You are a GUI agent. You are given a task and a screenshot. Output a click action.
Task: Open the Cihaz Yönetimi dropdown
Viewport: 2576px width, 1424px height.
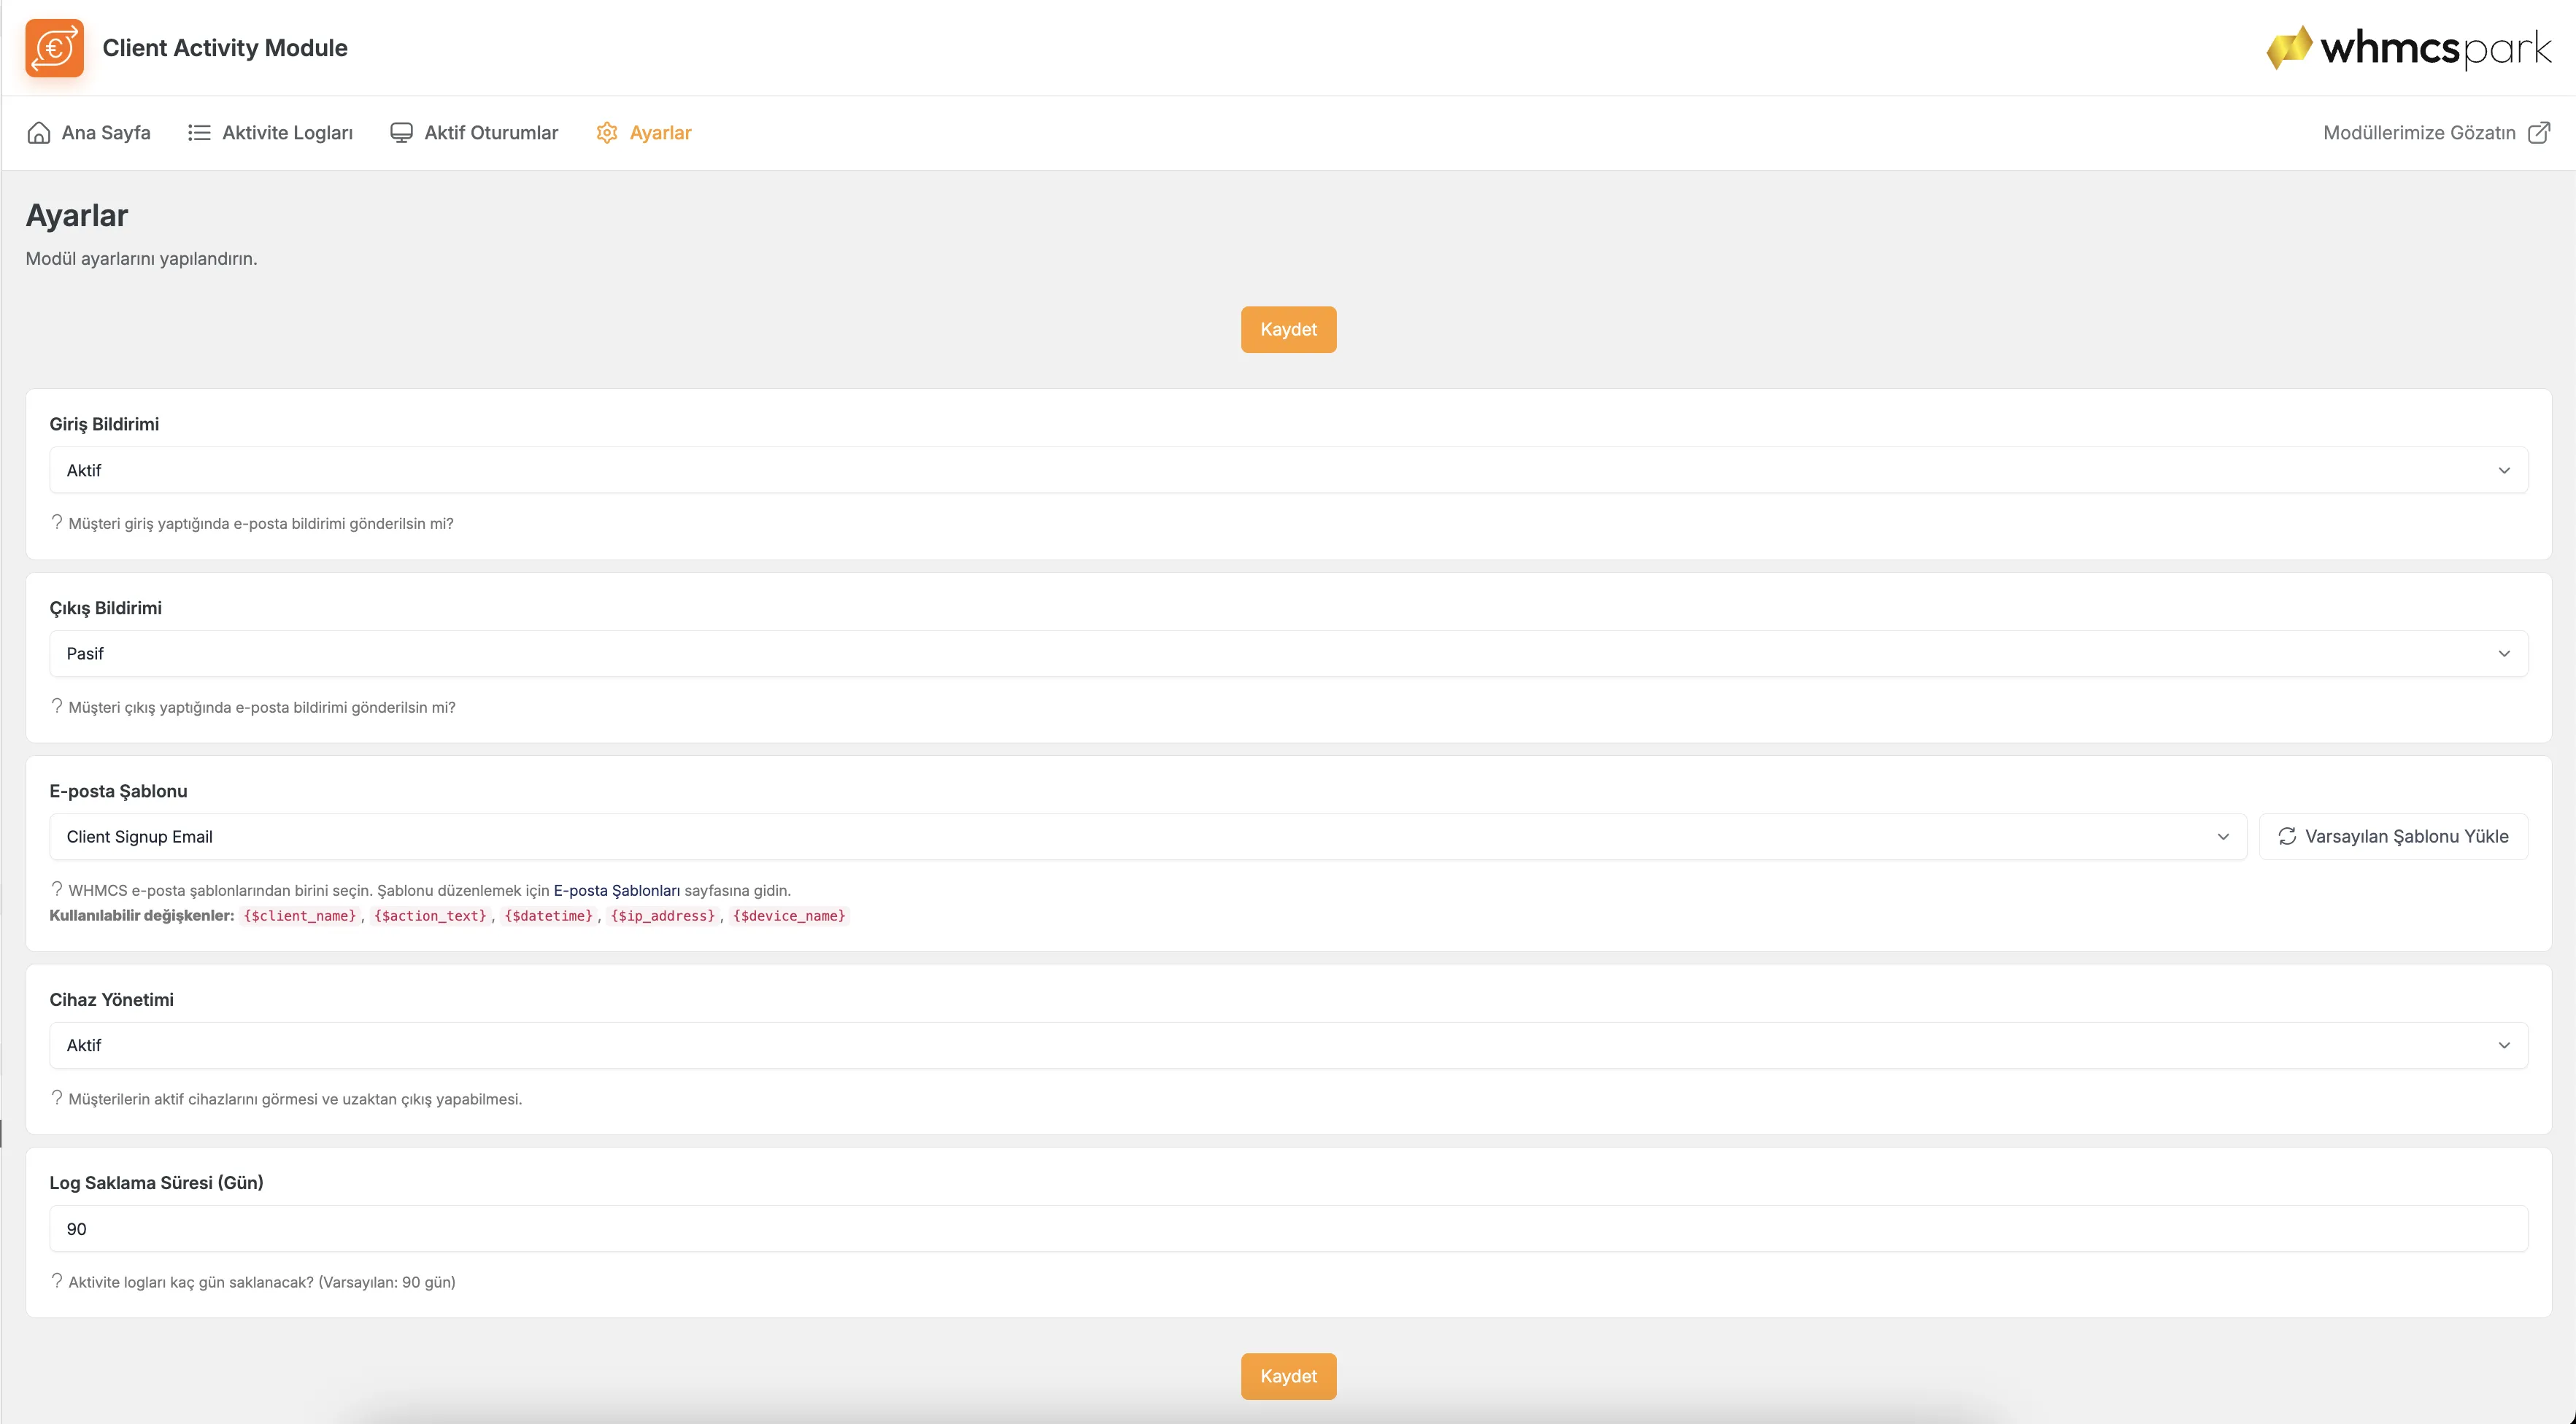pyautogui.click(x=1288, y=1045)
